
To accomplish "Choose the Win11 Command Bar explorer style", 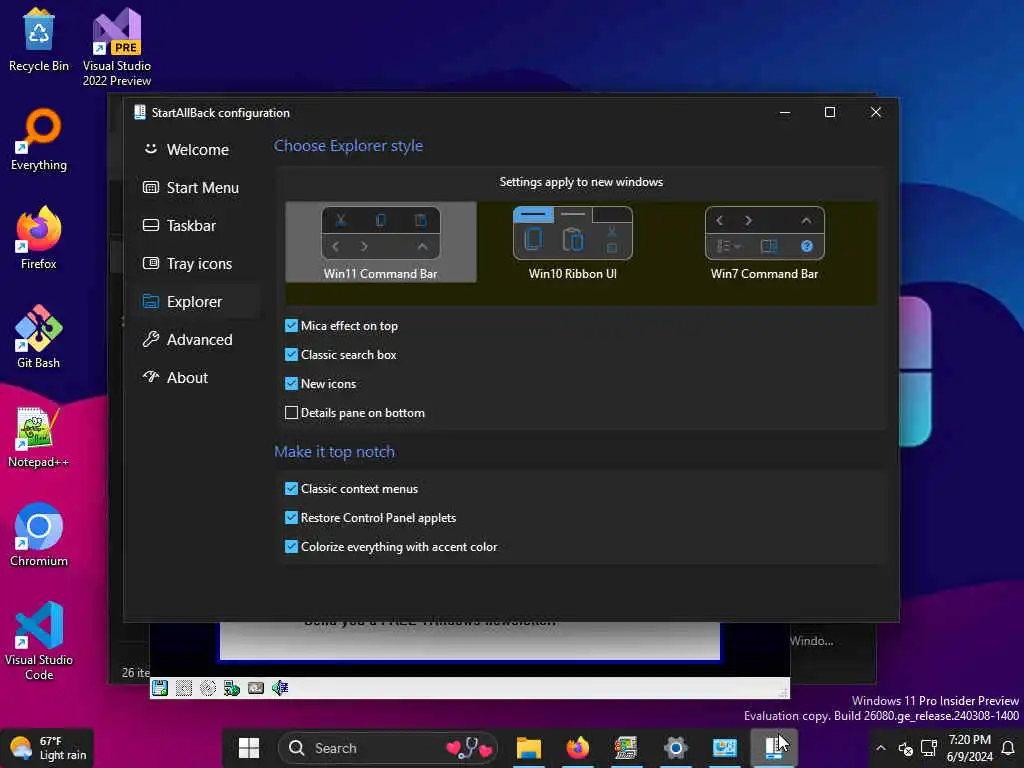I will (381, 242).
